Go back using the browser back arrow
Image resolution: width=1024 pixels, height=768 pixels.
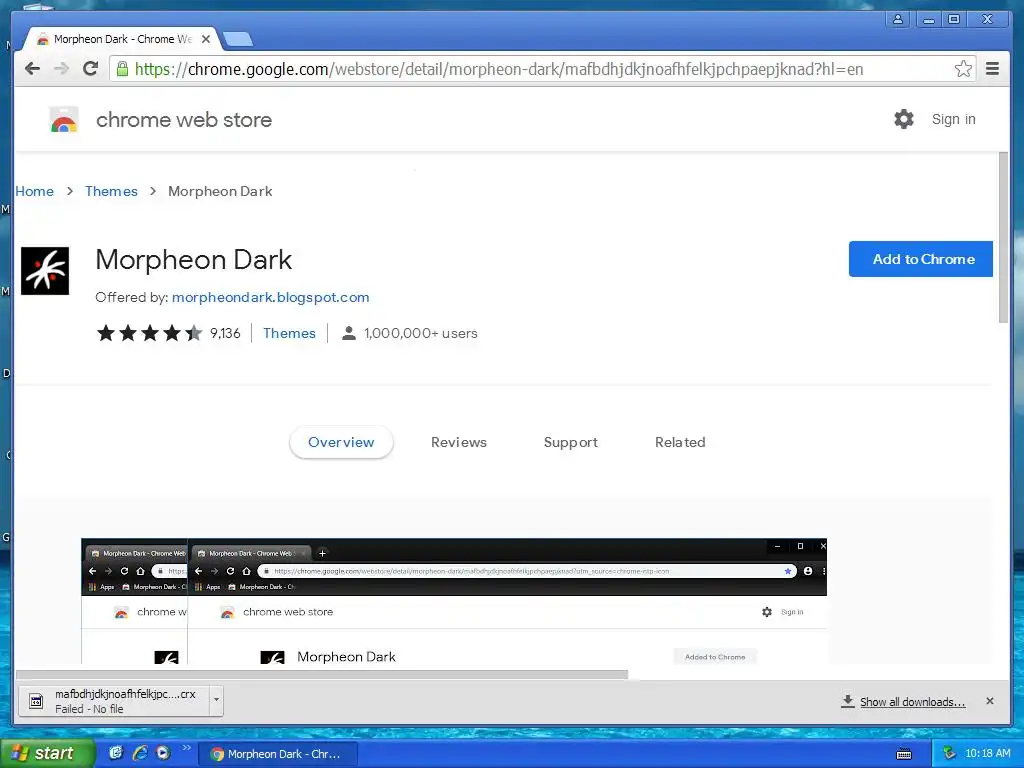coord(32,69)
